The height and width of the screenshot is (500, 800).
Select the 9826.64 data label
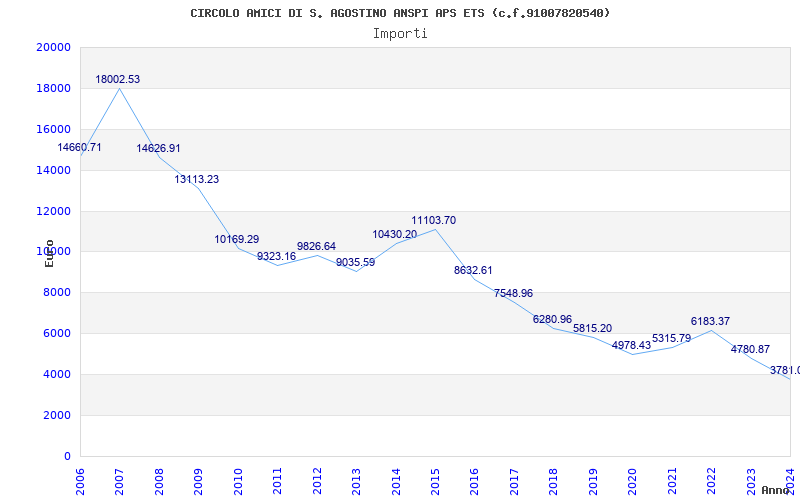(x=316, y=246)
